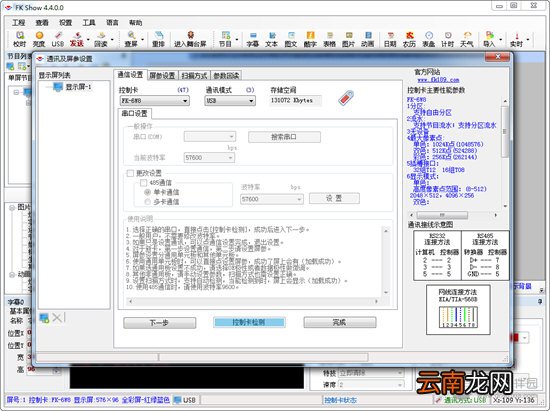Open the 控制卡 FK-6W8 dropdown
Image resolution: width=550 pixels, height=411 pixels.
pyautogui.click(x=155, y=101)
